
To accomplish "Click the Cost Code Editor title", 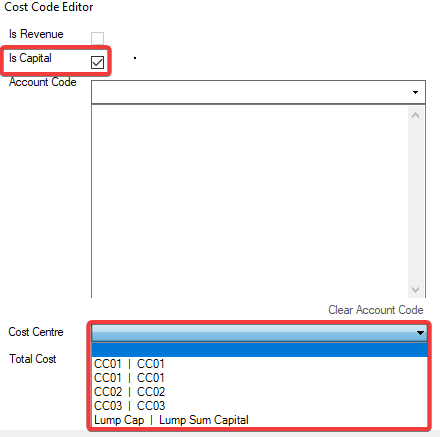I will click(x=49, y=7).
